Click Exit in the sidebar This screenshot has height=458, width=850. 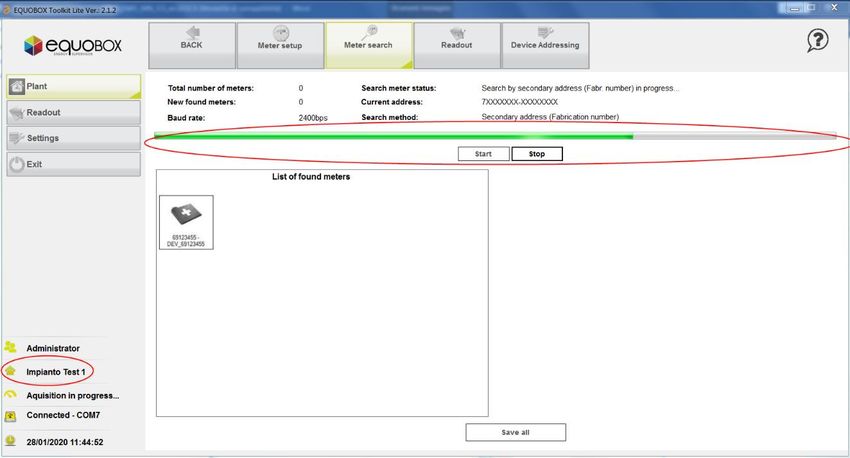point(74,164)
